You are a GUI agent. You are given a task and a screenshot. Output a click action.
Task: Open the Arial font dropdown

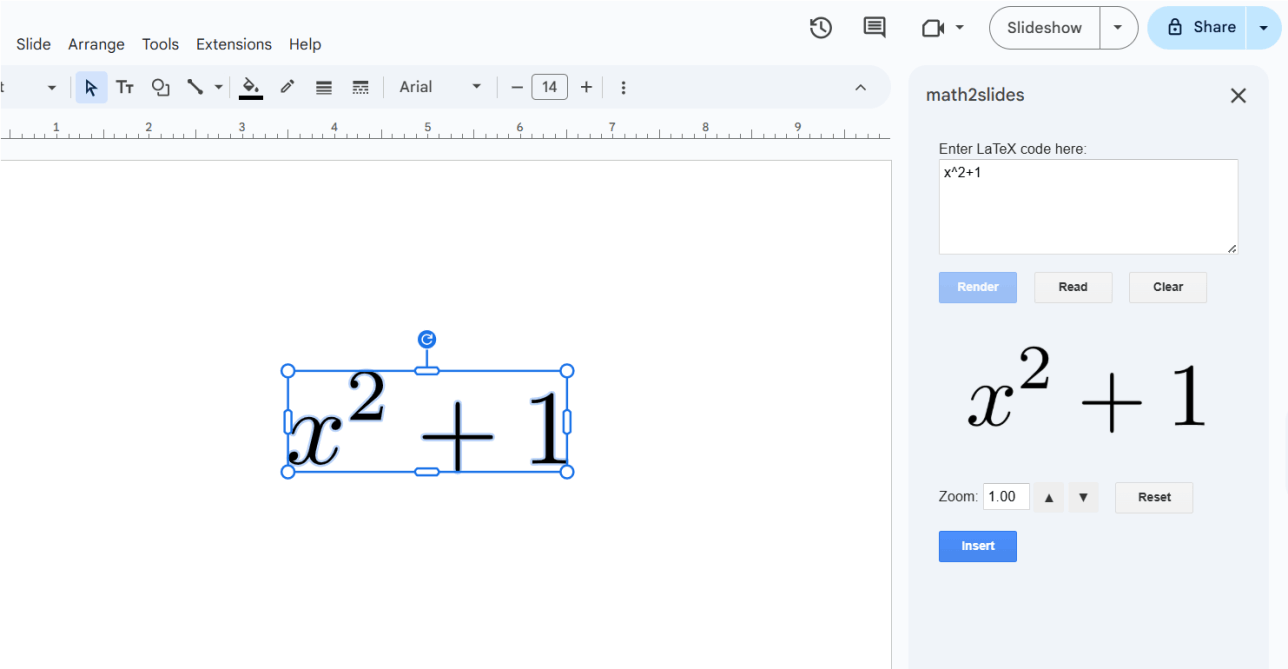[x=440, y=88]
